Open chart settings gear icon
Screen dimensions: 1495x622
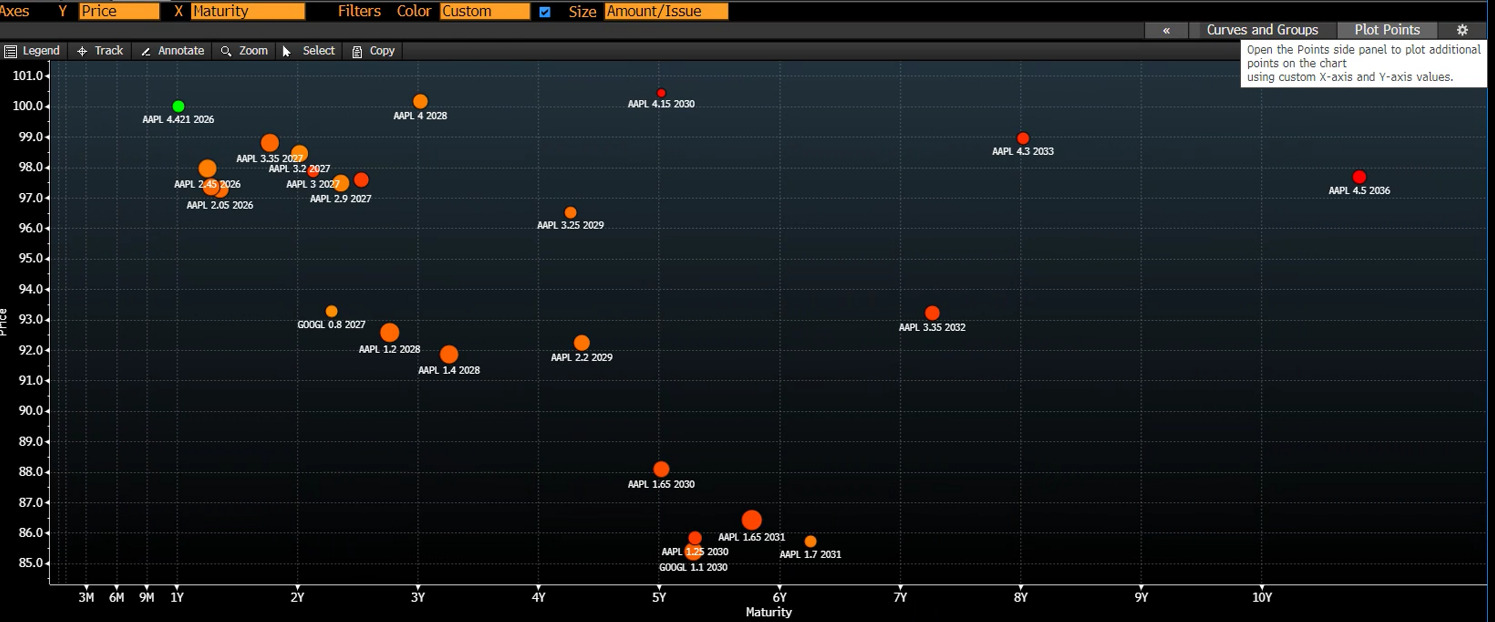coord(1462,30)
